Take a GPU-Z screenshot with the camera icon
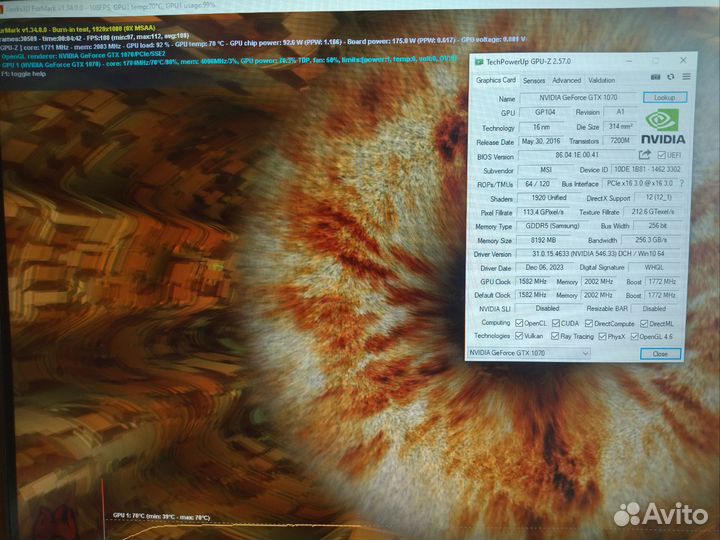Screen dimensions: 720x540 coord(655,77)
